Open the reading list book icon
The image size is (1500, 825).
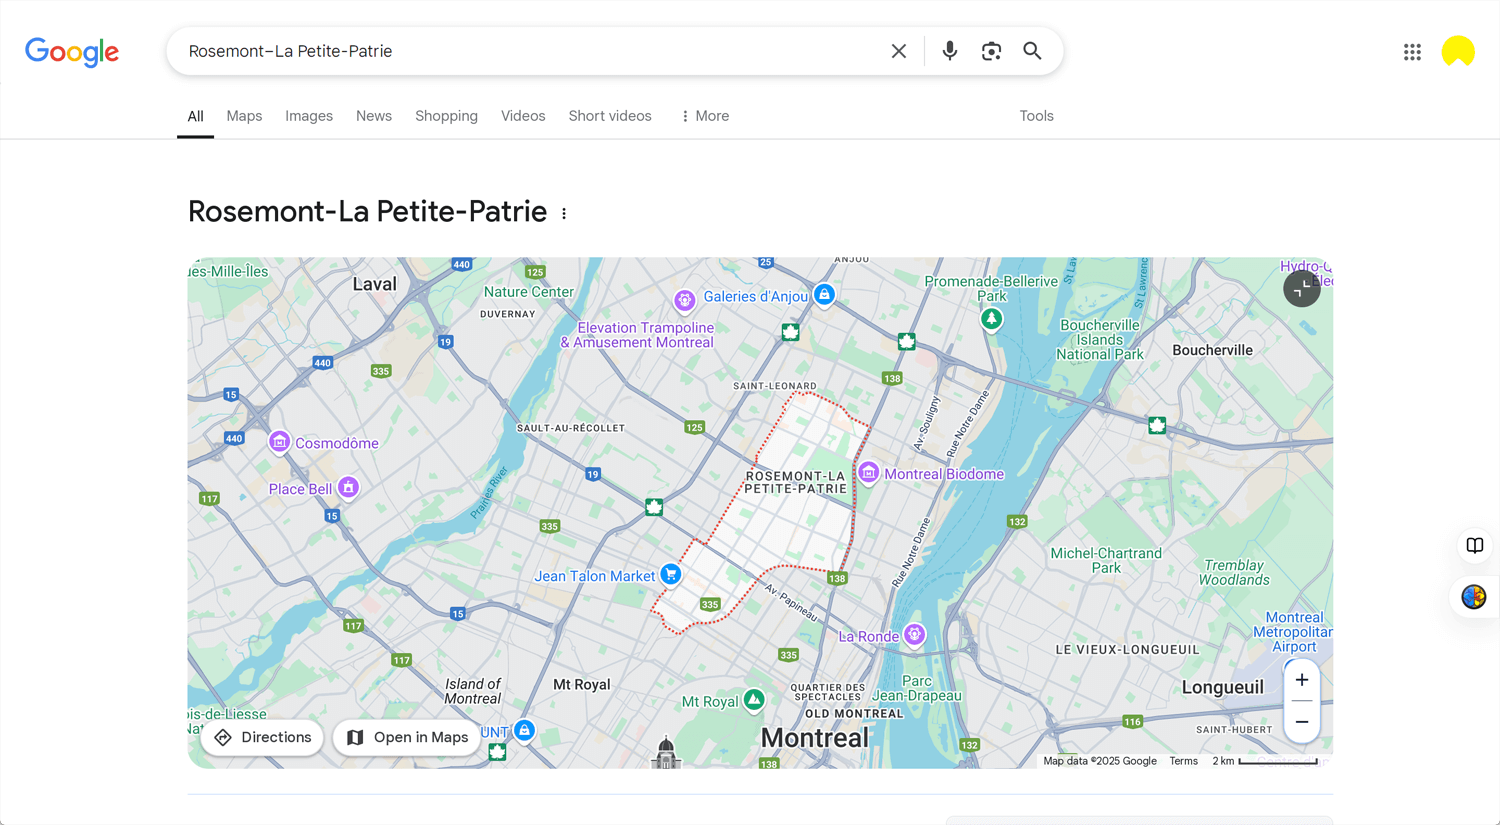1474,545
